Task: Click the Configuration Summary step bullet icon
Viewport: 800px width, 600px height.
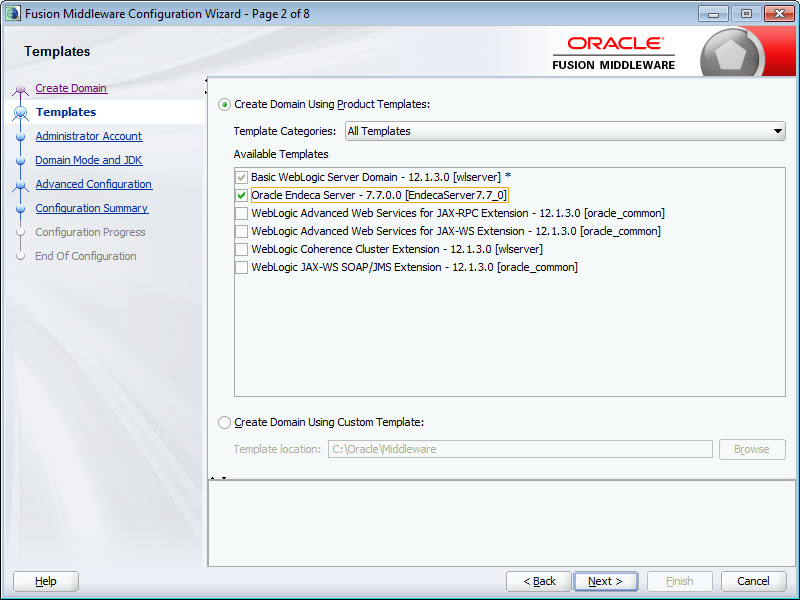Action: 20,209
